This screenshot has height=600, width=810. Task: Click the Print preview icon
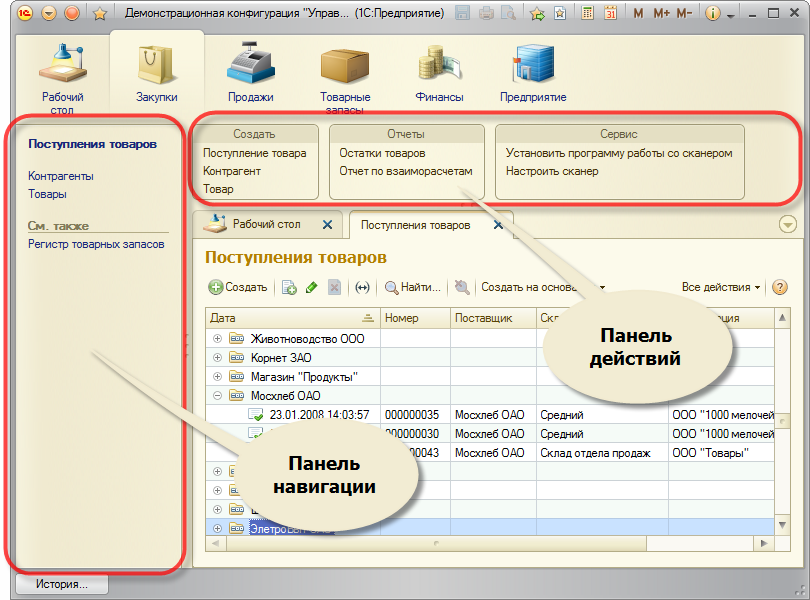pos(509,13)
